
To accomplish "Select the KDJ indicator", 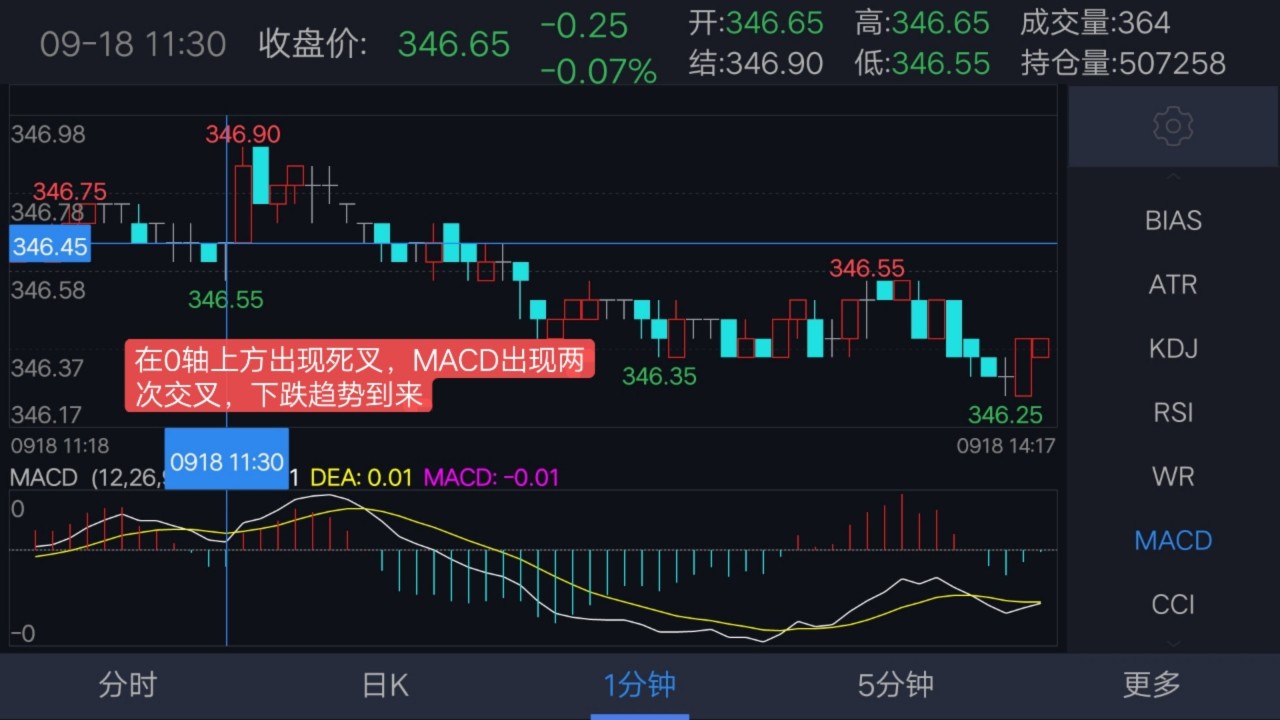I will point(1172,348).
